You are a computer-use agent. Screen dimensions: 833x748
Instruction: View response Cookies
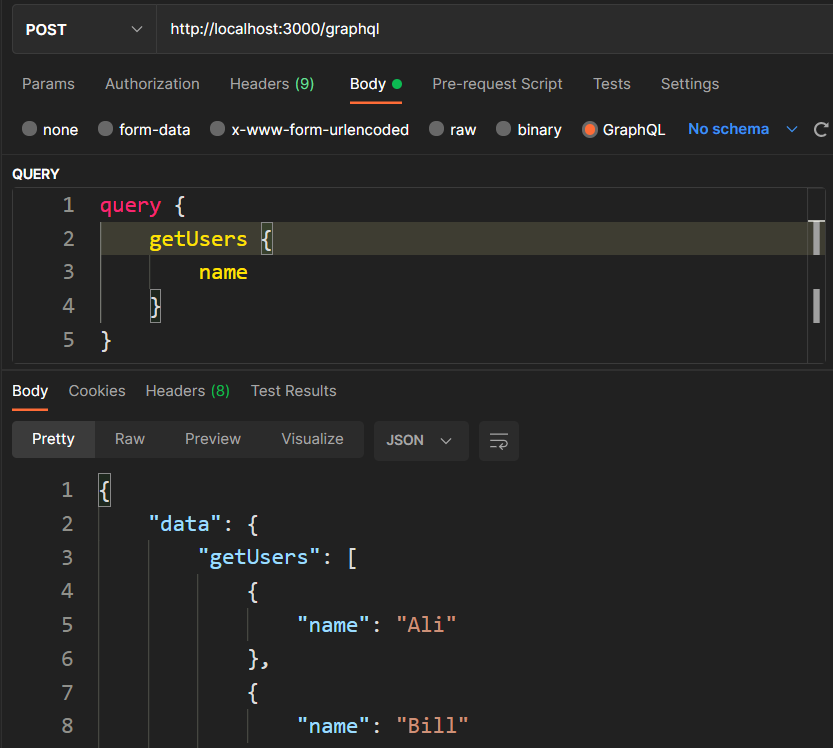point(96,391)
